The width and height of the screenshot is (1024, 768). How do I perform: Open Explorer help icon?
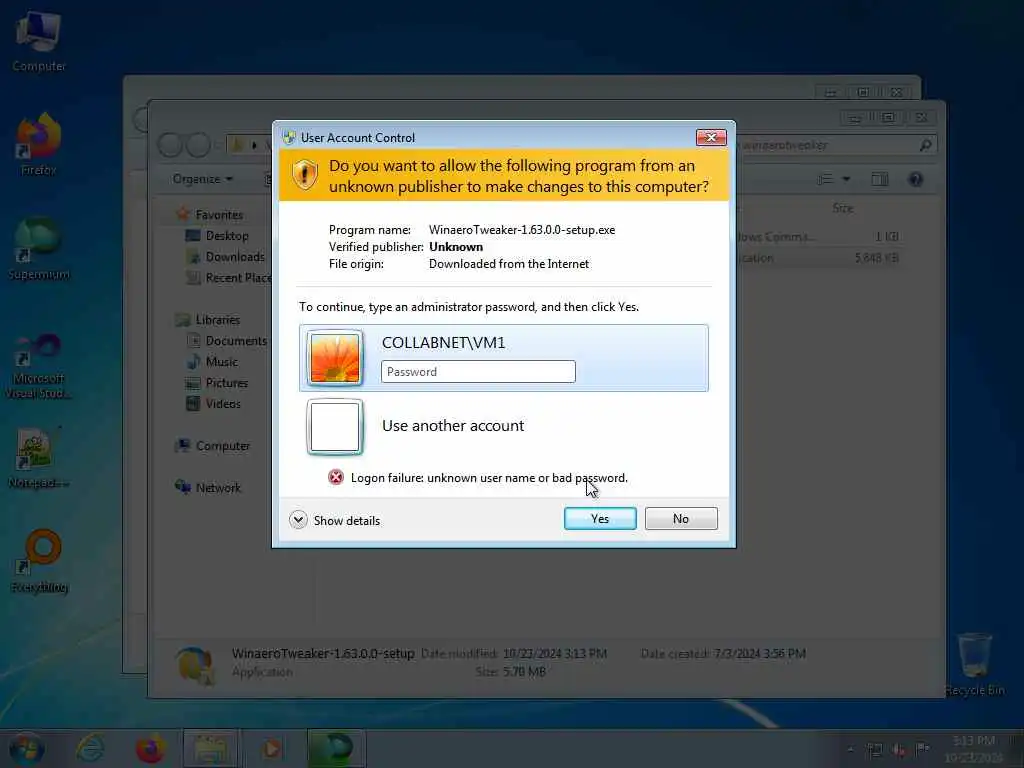[916, 179]
